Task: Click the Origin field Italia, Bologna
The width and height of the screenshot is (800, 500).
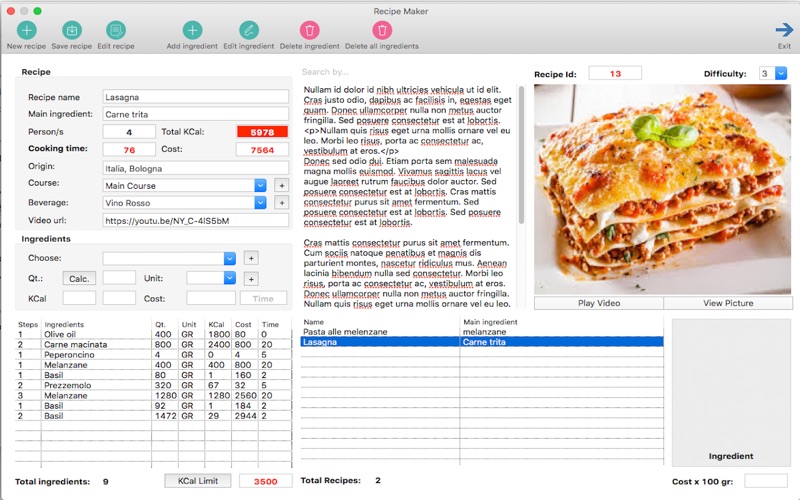Action: tap(195, 168)
